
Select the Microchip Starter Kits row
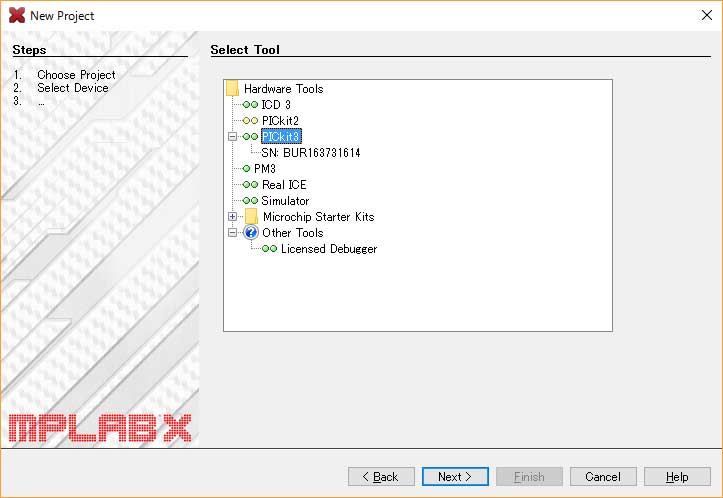click(x=319, y=216)
